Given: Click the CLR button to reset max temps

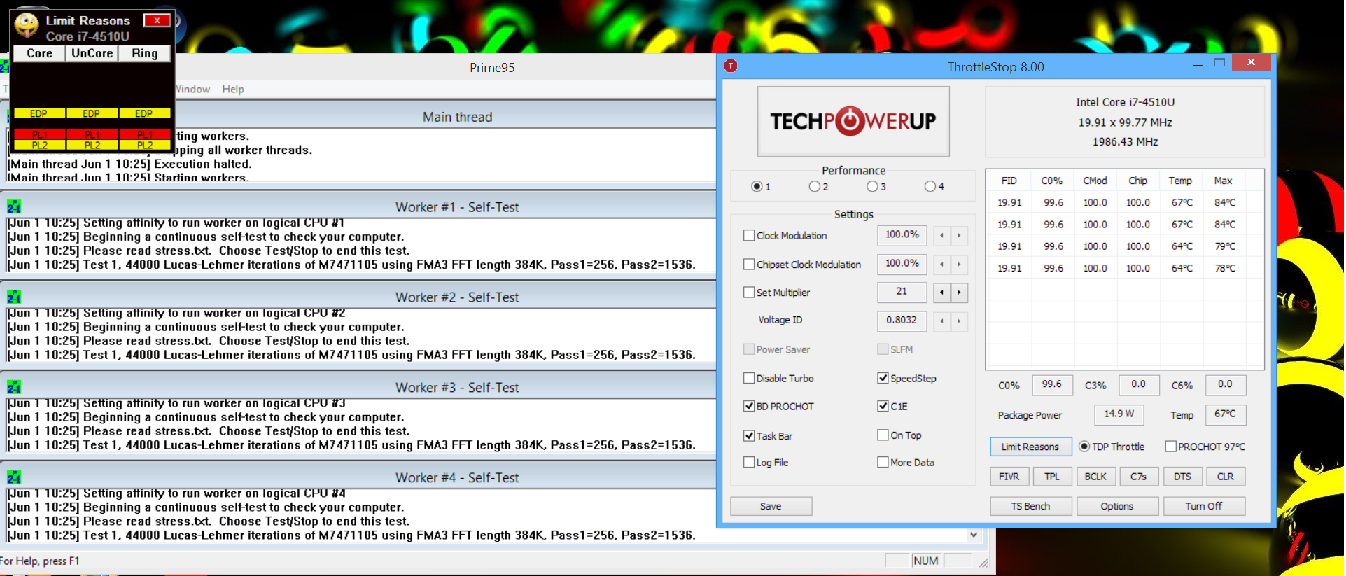Looking at the screenshot, I should pyautogui.click(x=1226, y=477).
